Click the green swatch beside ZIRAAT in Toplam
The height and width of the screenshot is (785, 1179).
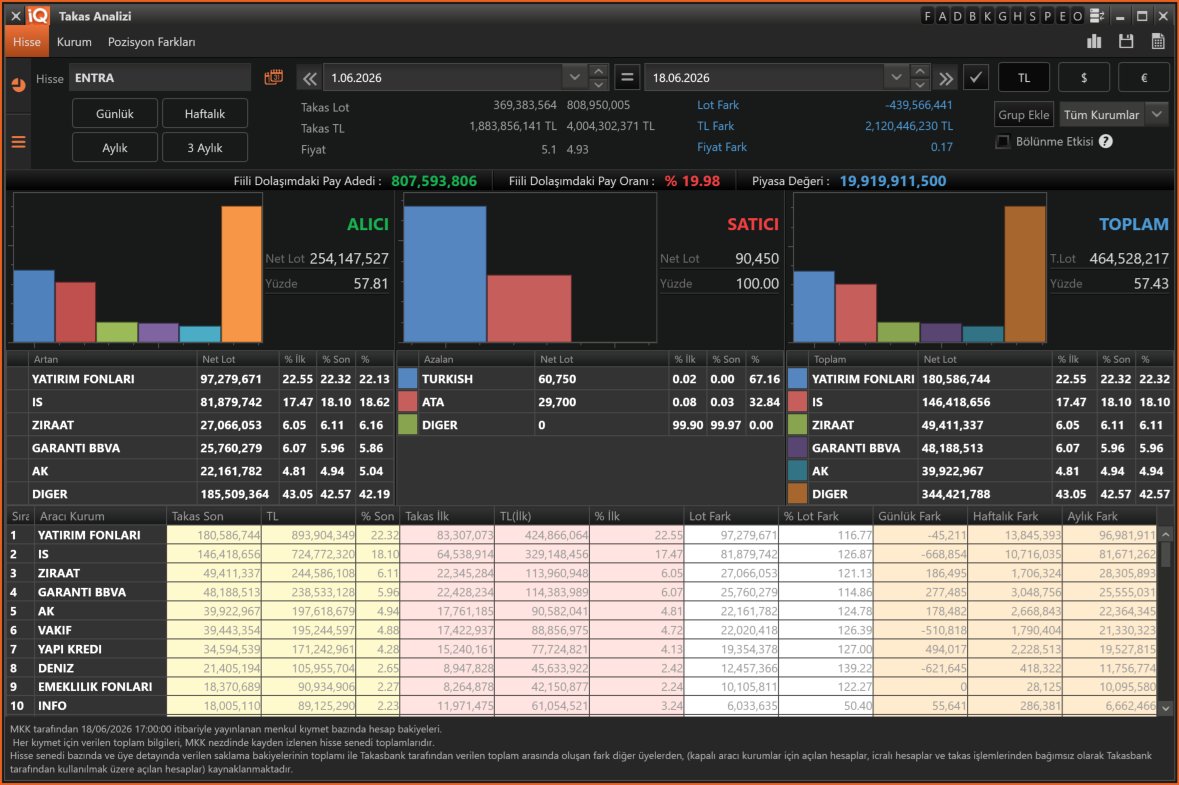(x=797, y=425)
